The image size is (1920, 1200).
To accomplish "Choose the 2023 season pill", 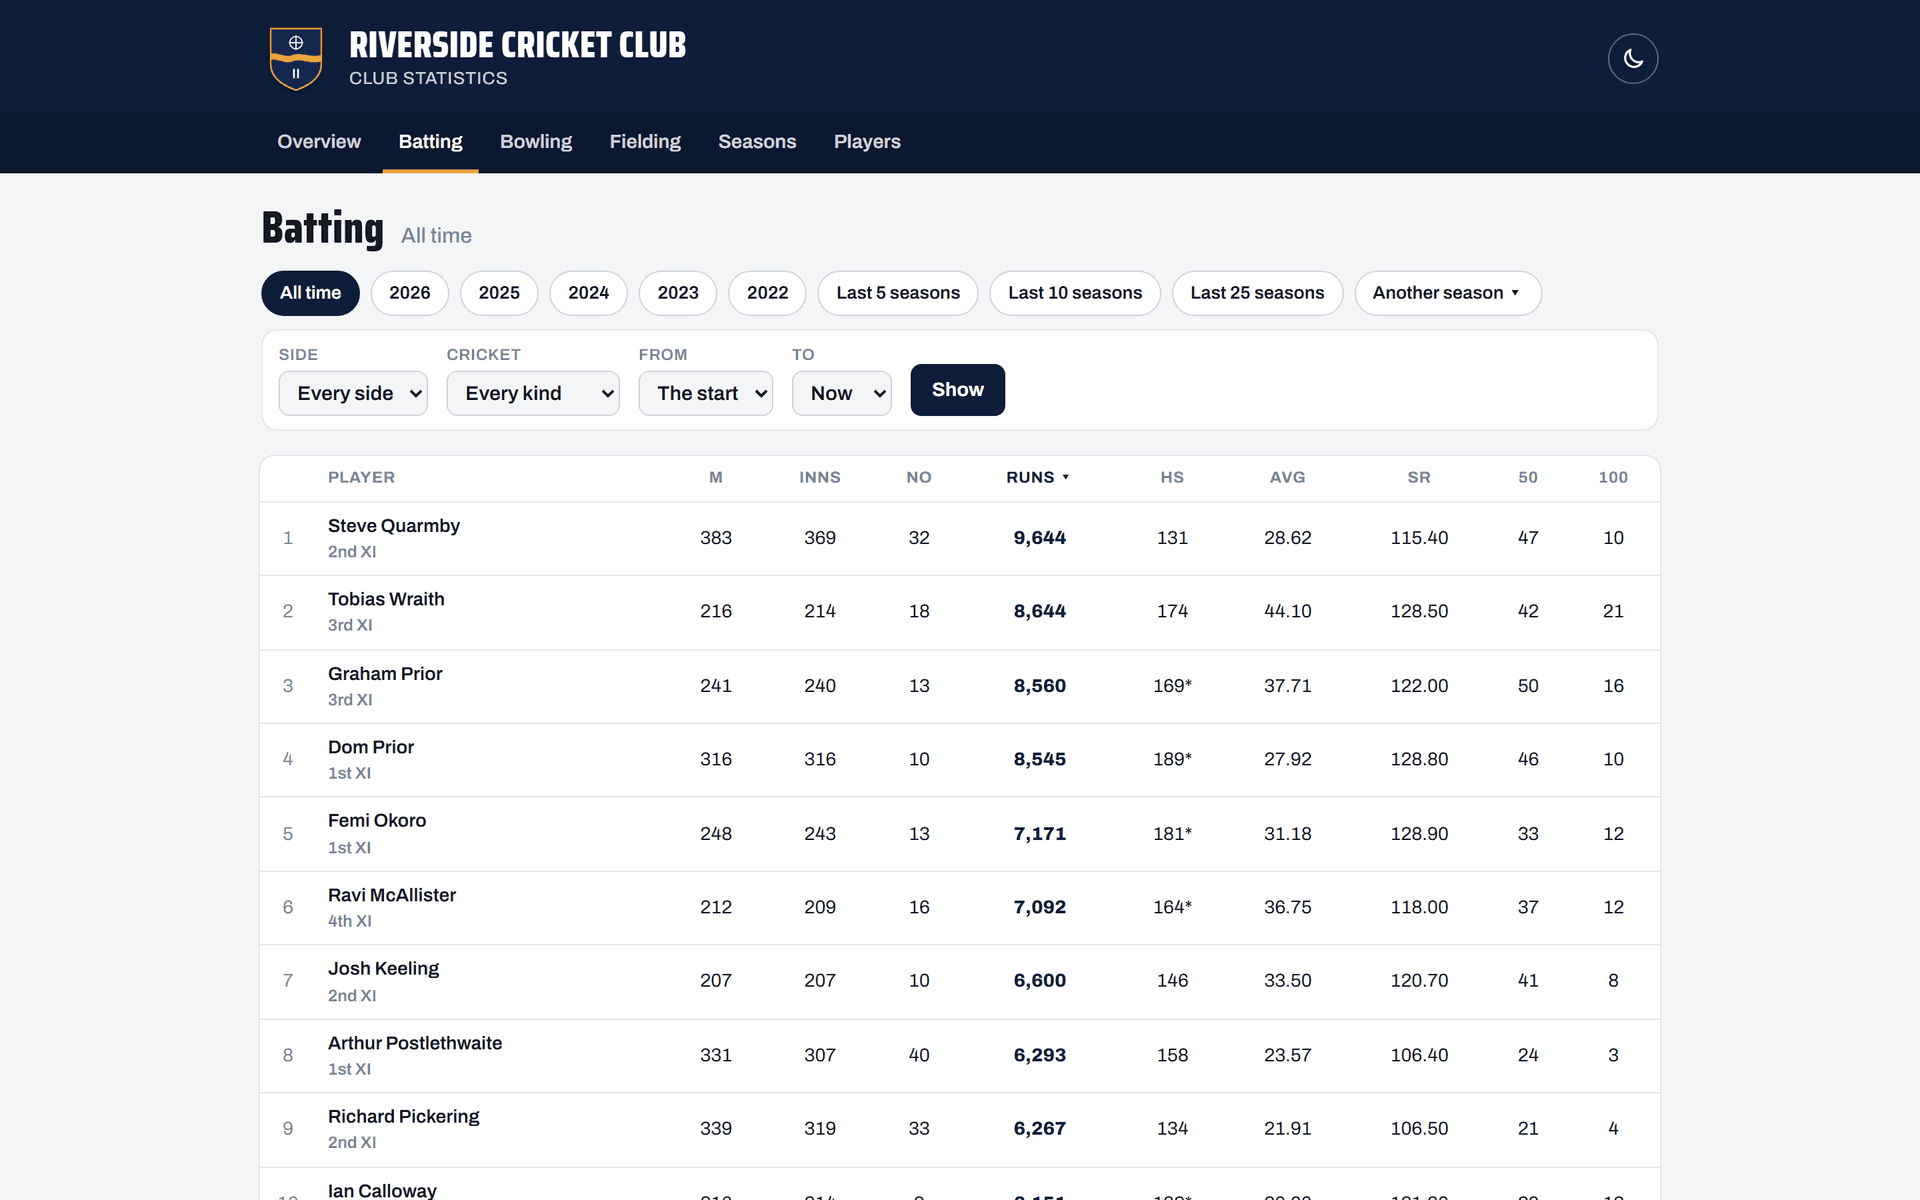I will point(678,293).
